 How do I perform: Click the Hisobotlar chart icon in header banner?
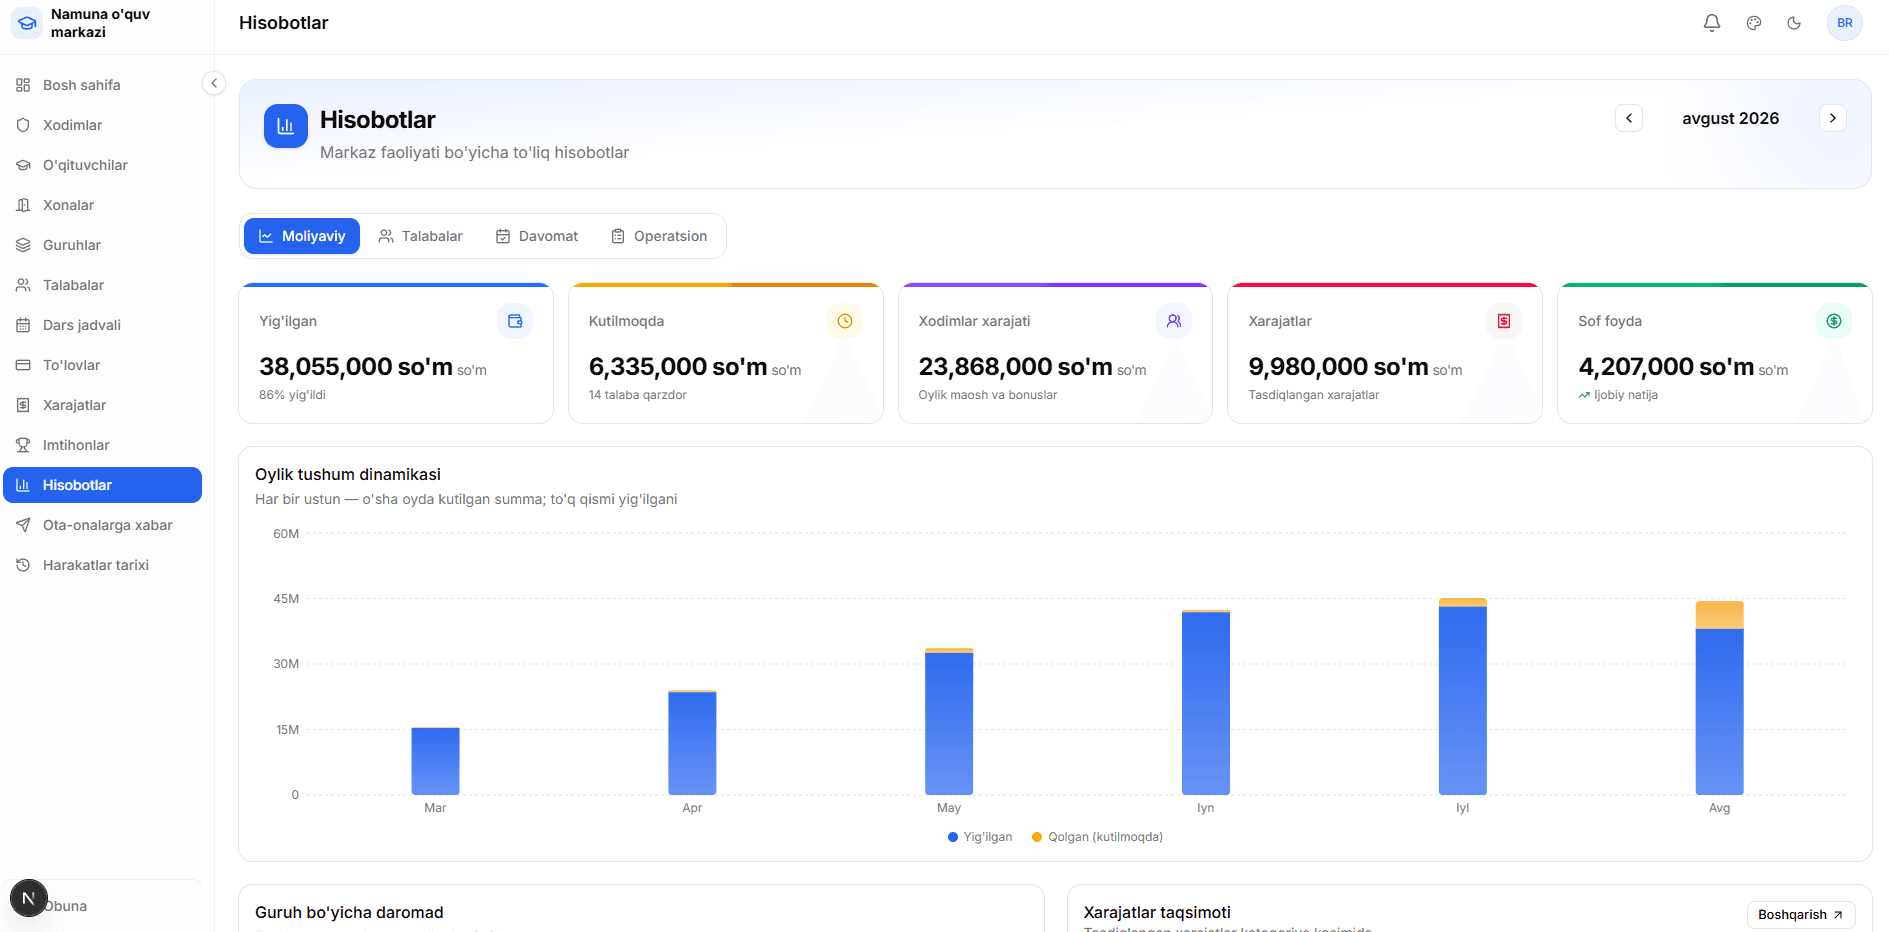286,126
